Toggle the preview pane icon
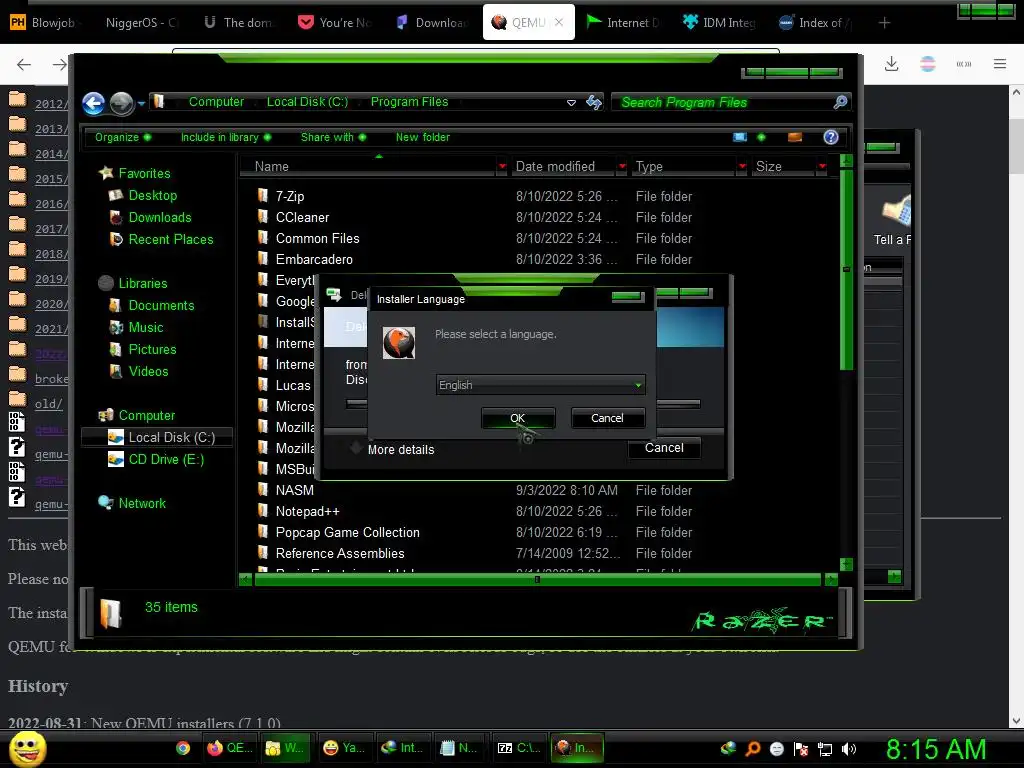 coord(795,137)
